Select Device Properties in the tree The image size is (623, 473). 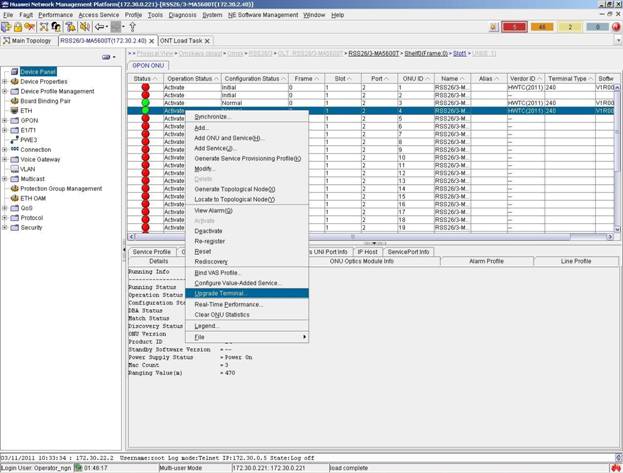point(44,81)
